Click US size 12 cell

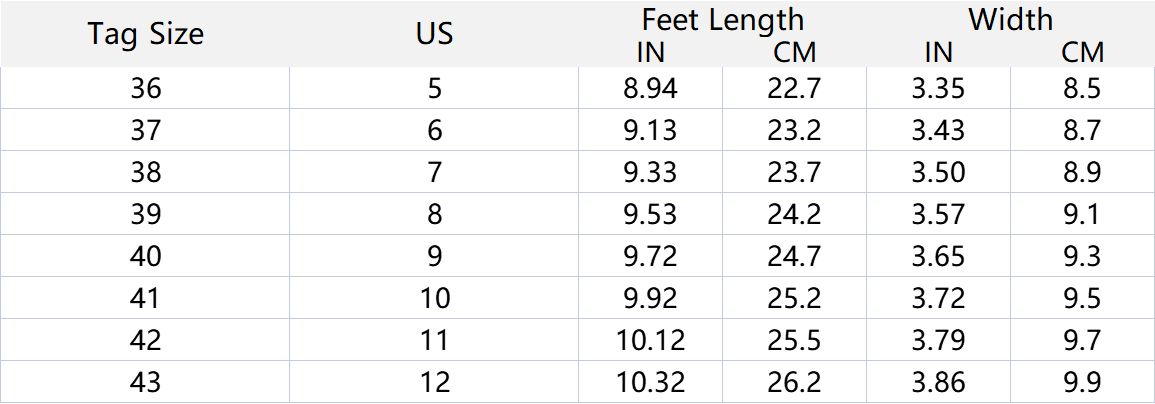(434, 381)
